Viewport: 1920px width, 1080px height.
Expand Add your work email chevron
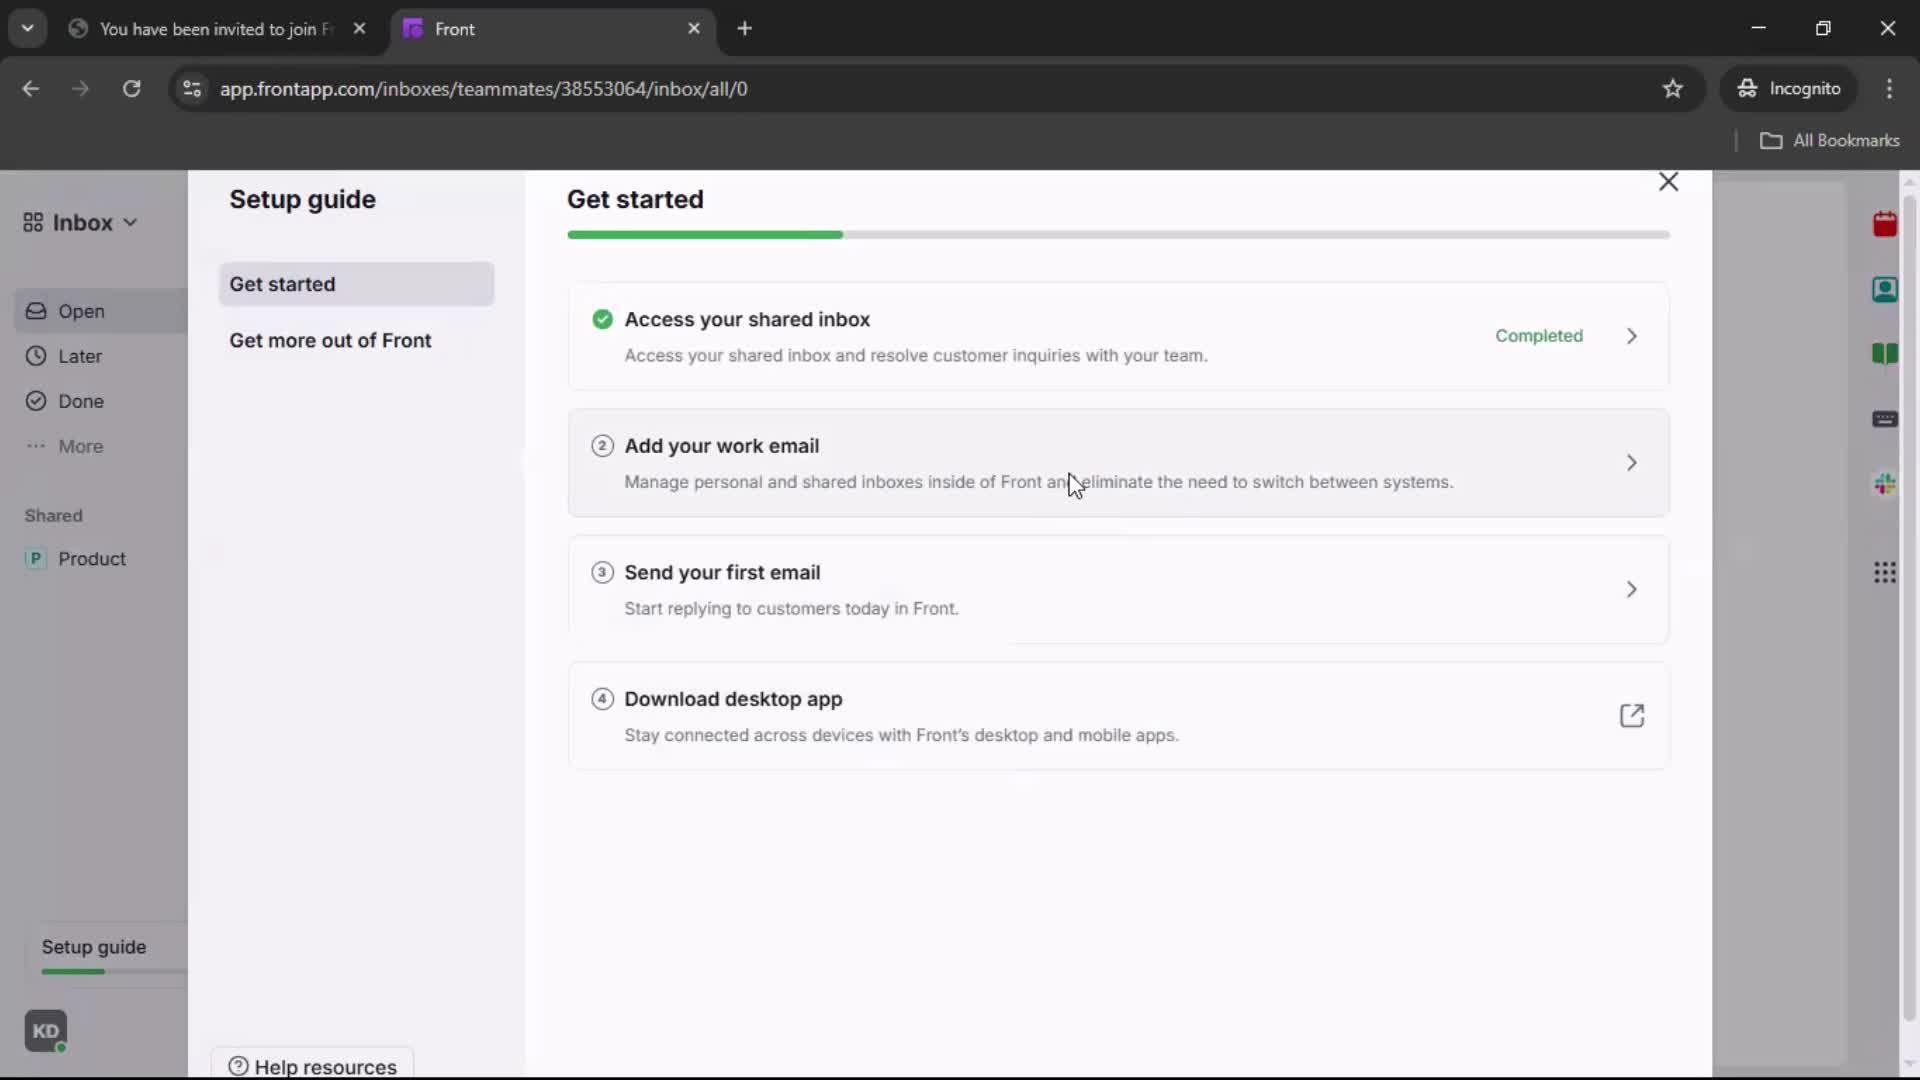point(1631,463)
